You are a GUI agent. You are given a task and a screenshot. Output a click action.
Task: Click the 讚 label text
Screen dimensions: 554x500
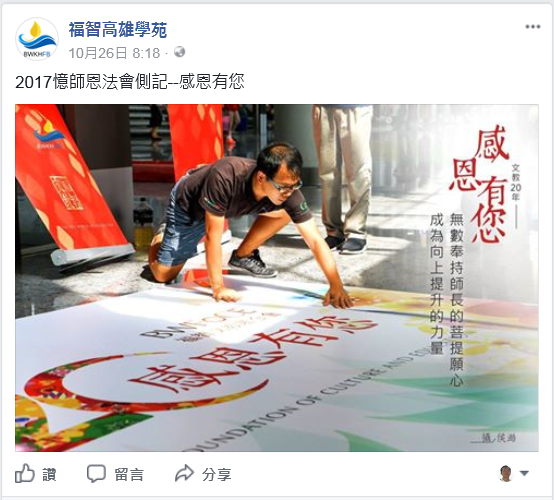(x=49, y=474)
